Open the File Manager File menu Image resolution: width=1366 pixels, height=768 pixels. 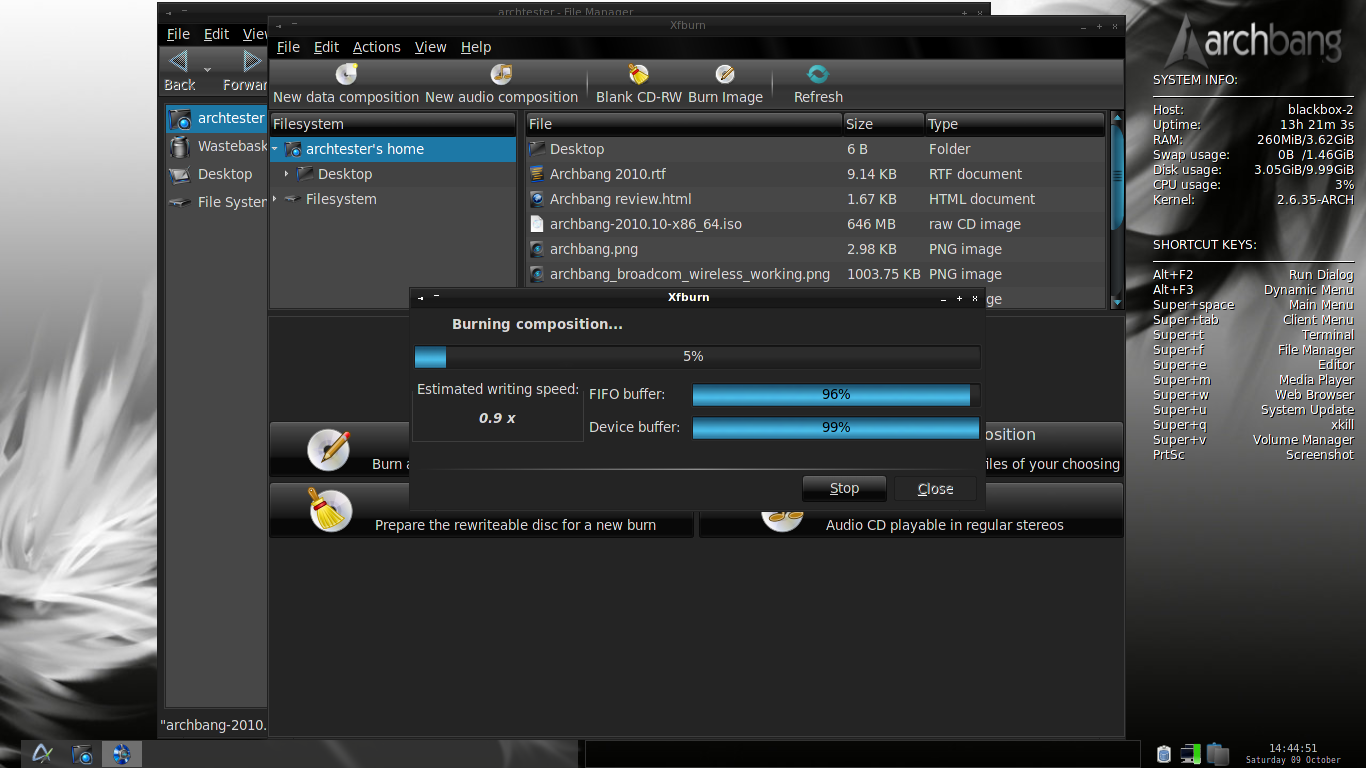coord(178,34)
